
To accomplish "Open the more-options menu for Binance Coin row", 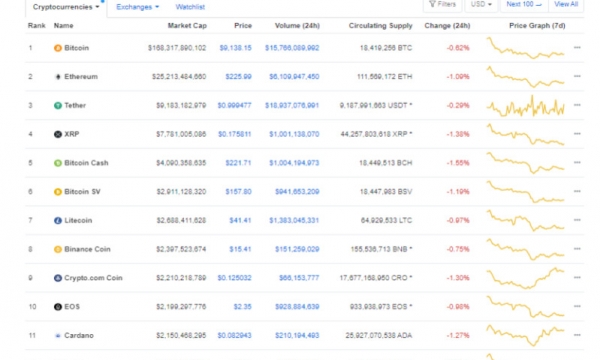I will [x=577, y=249].
